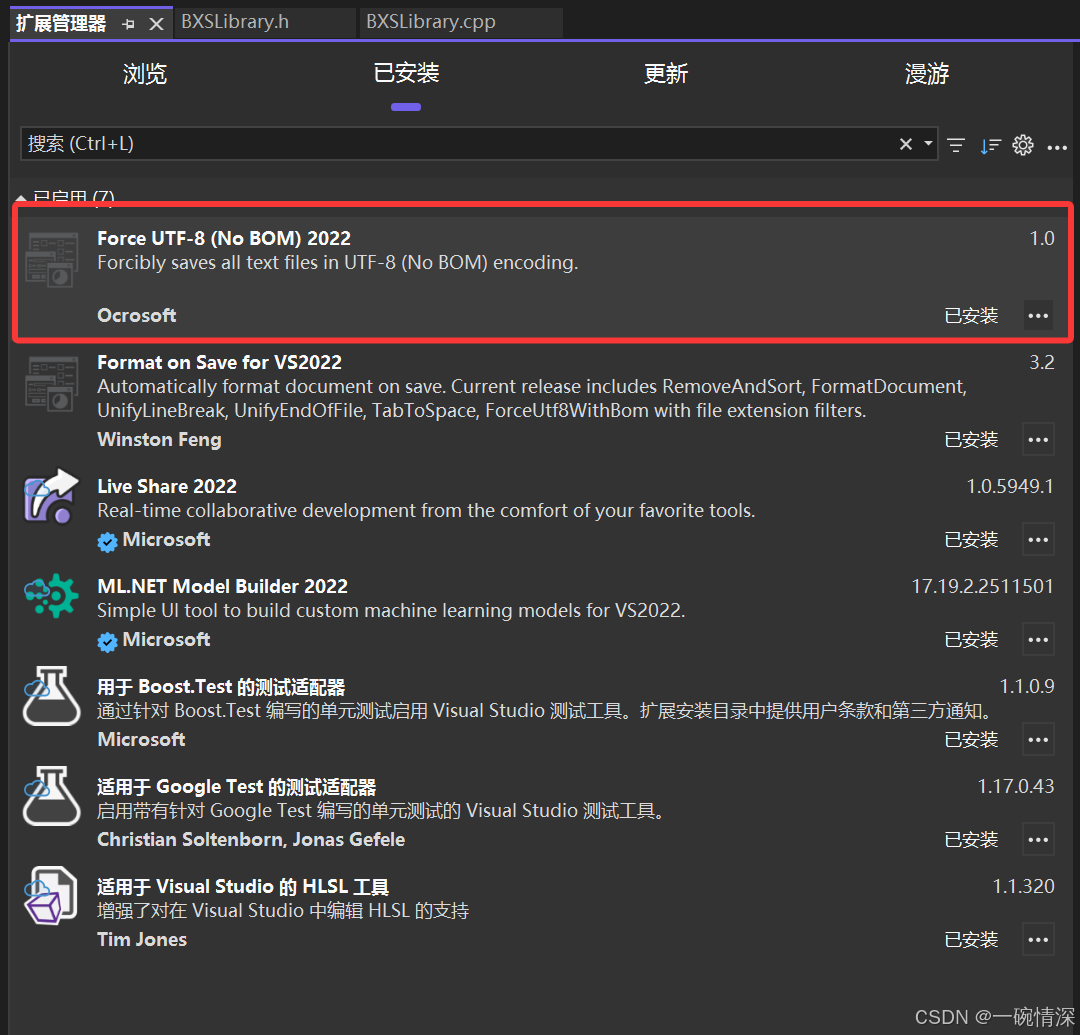Click Boost.Test adapter flask icon
Screen dimensions: 1080x1035
52,696
